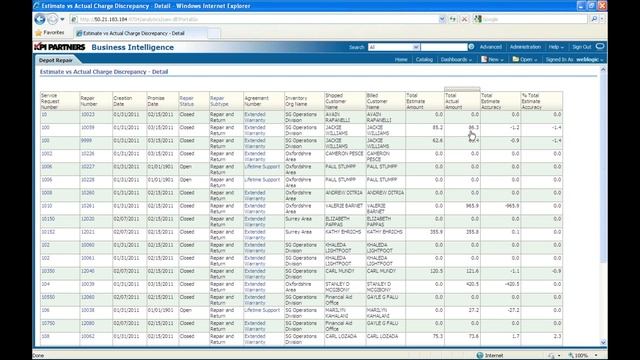The width and height of the screenshot is (640, 360).
Task: Open service request number 1002 link
Action: 47,154
